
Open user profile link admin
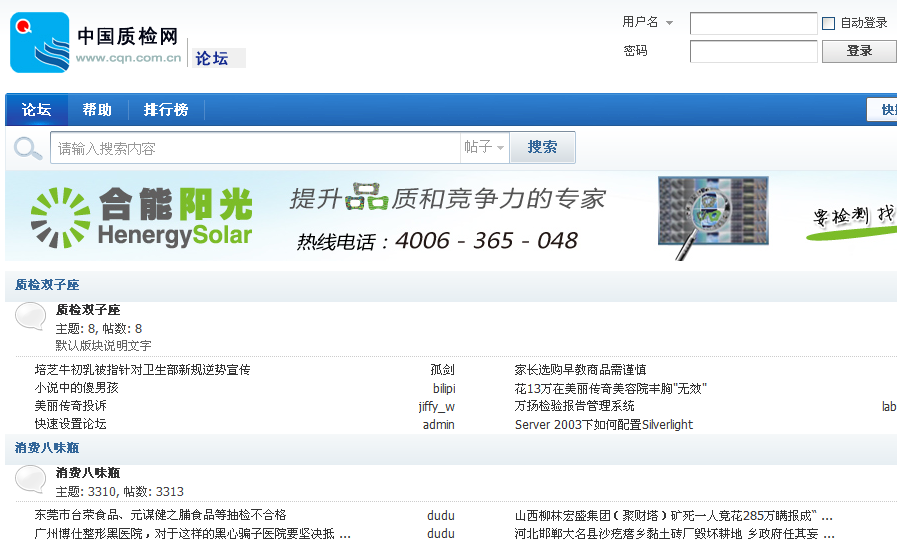(438, 424)
